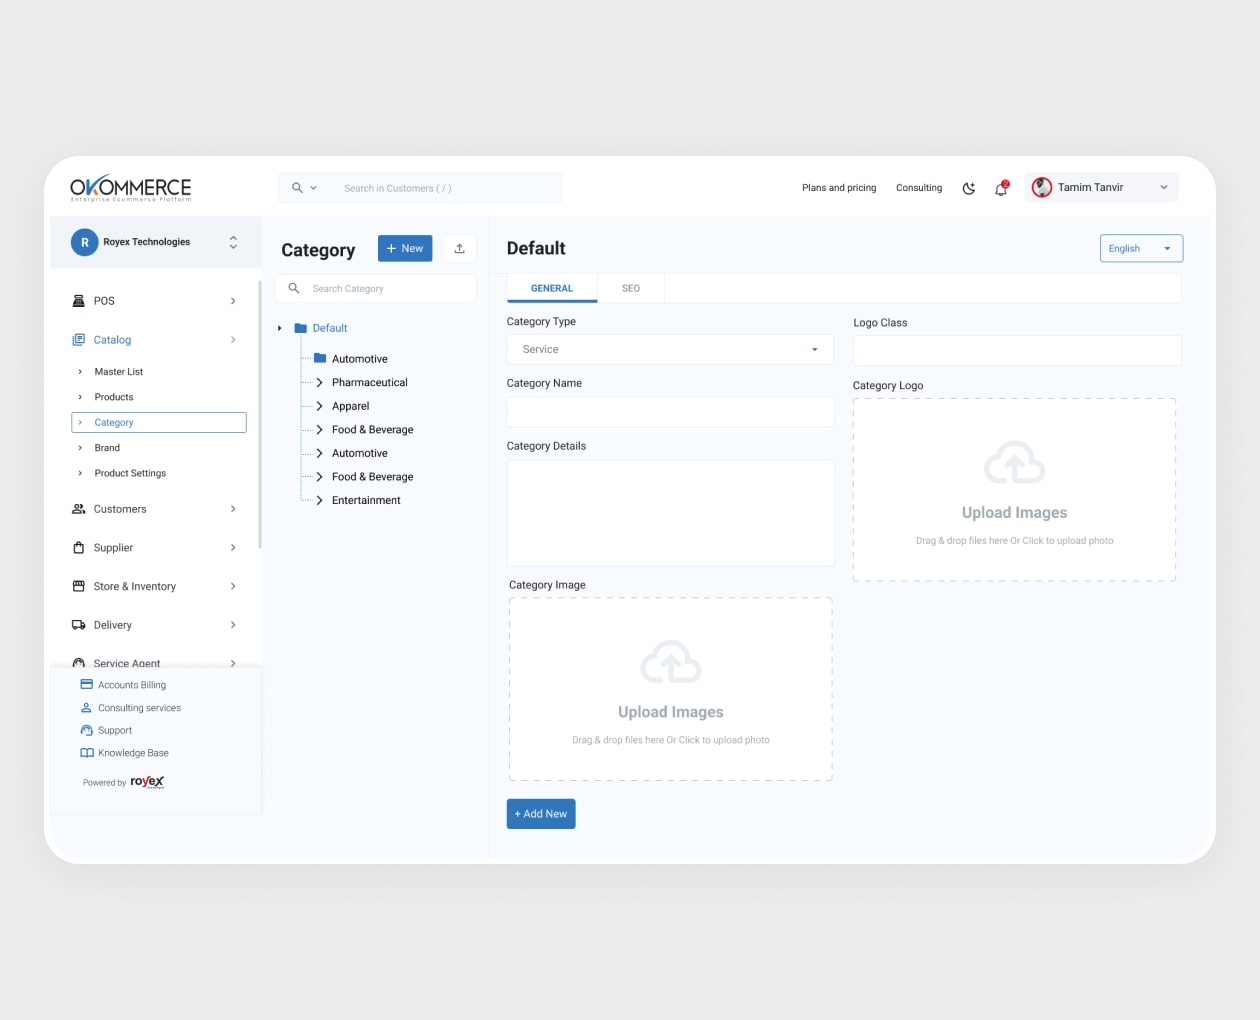
Task: Switch to the SEO tab
Action: click(x=631, y=288)
